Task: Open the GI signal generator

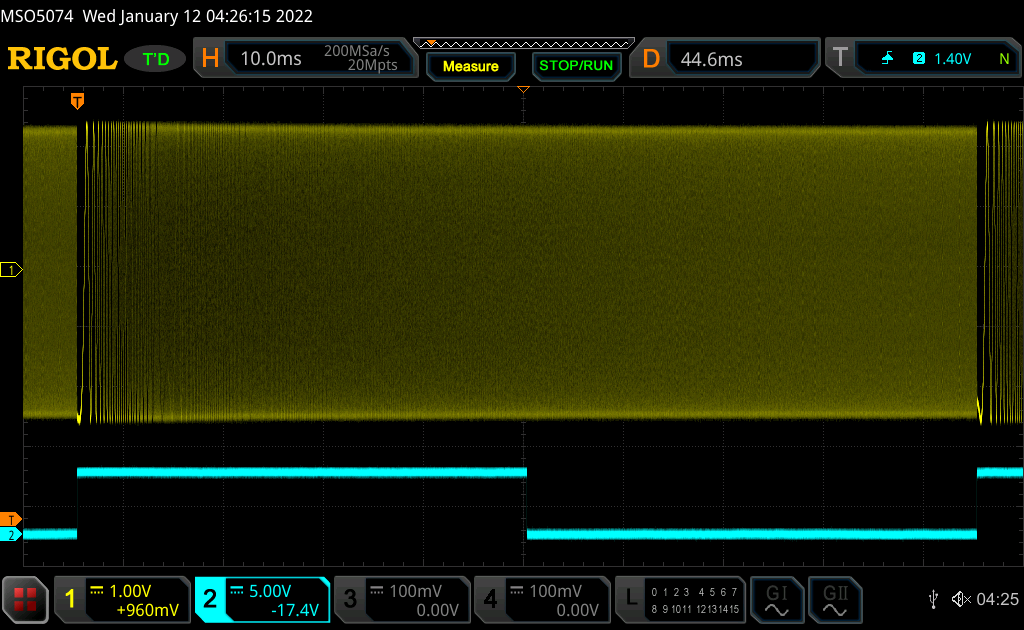Action: point(776,599)
